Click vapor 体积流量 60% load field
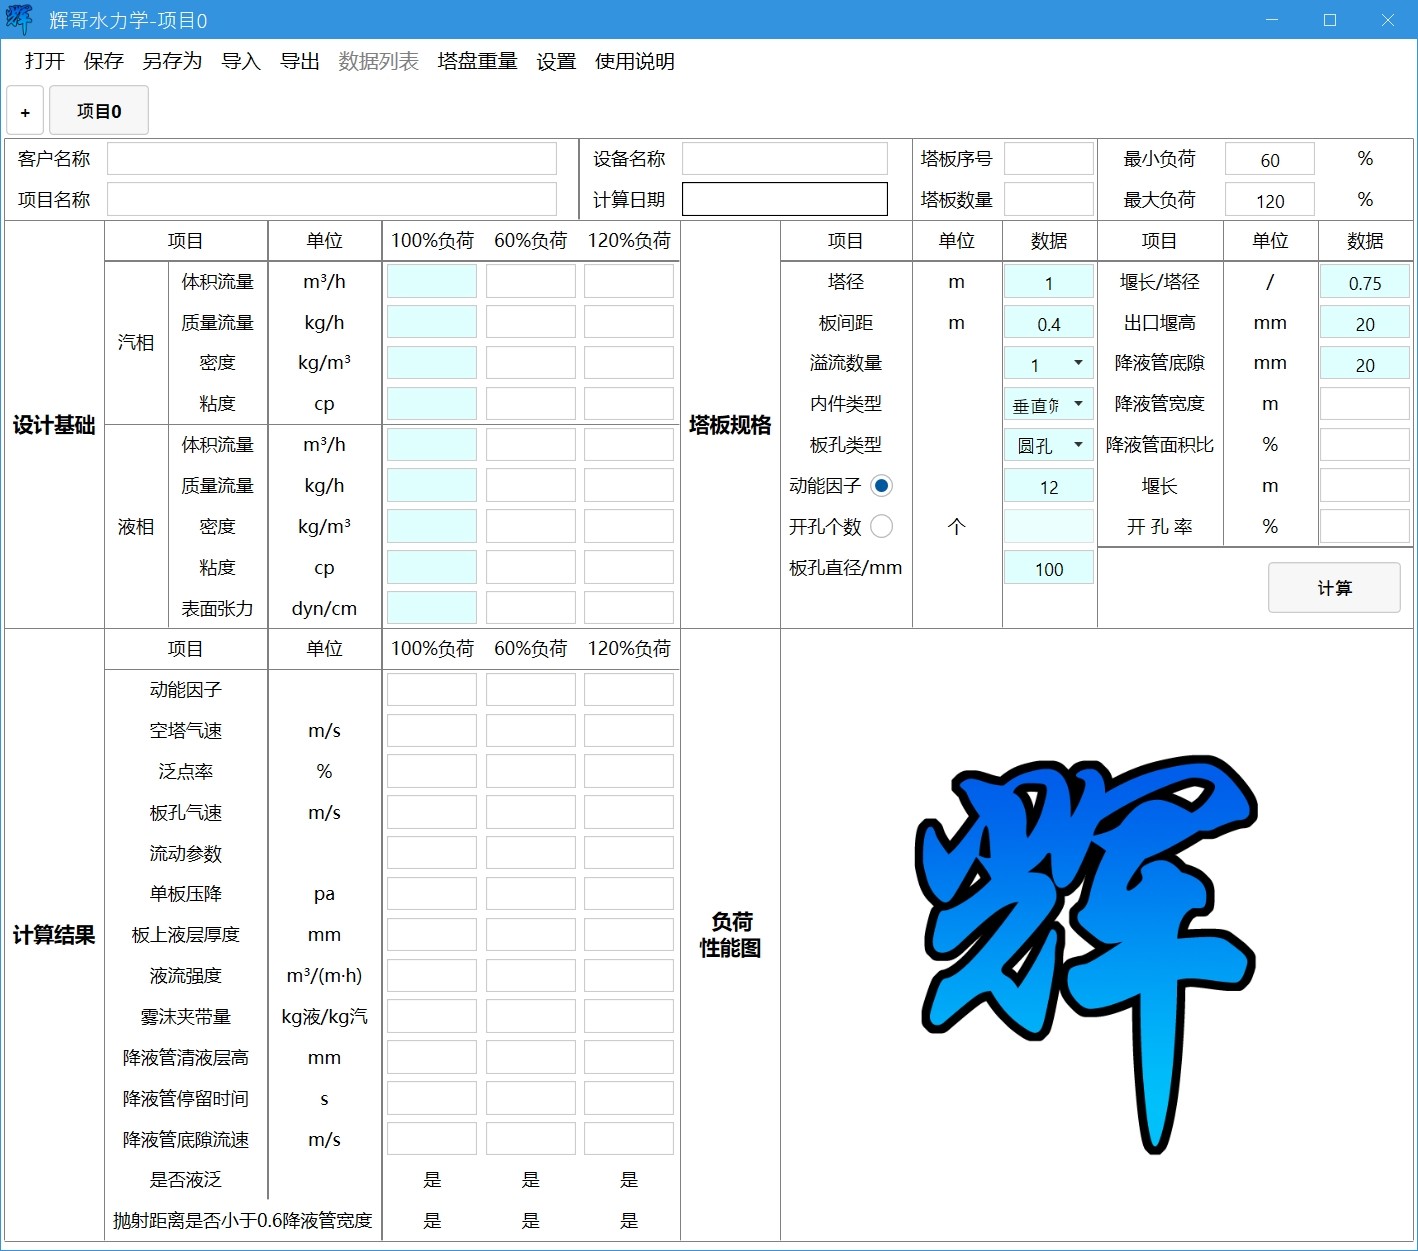The height and width of the screenshot is (1251, 1418). click(x=531, y=282)
